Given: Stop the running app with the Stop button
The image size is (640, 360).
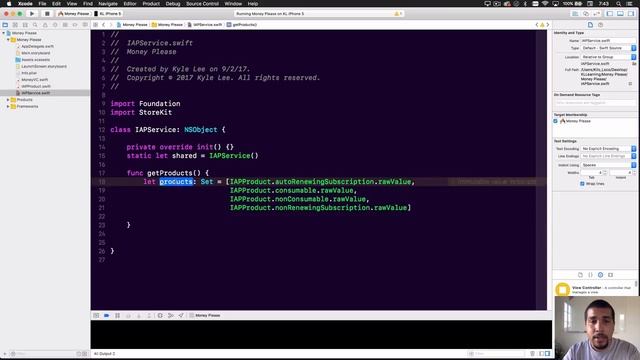Looking at the screenshot, I should click(x=47, y=13).
